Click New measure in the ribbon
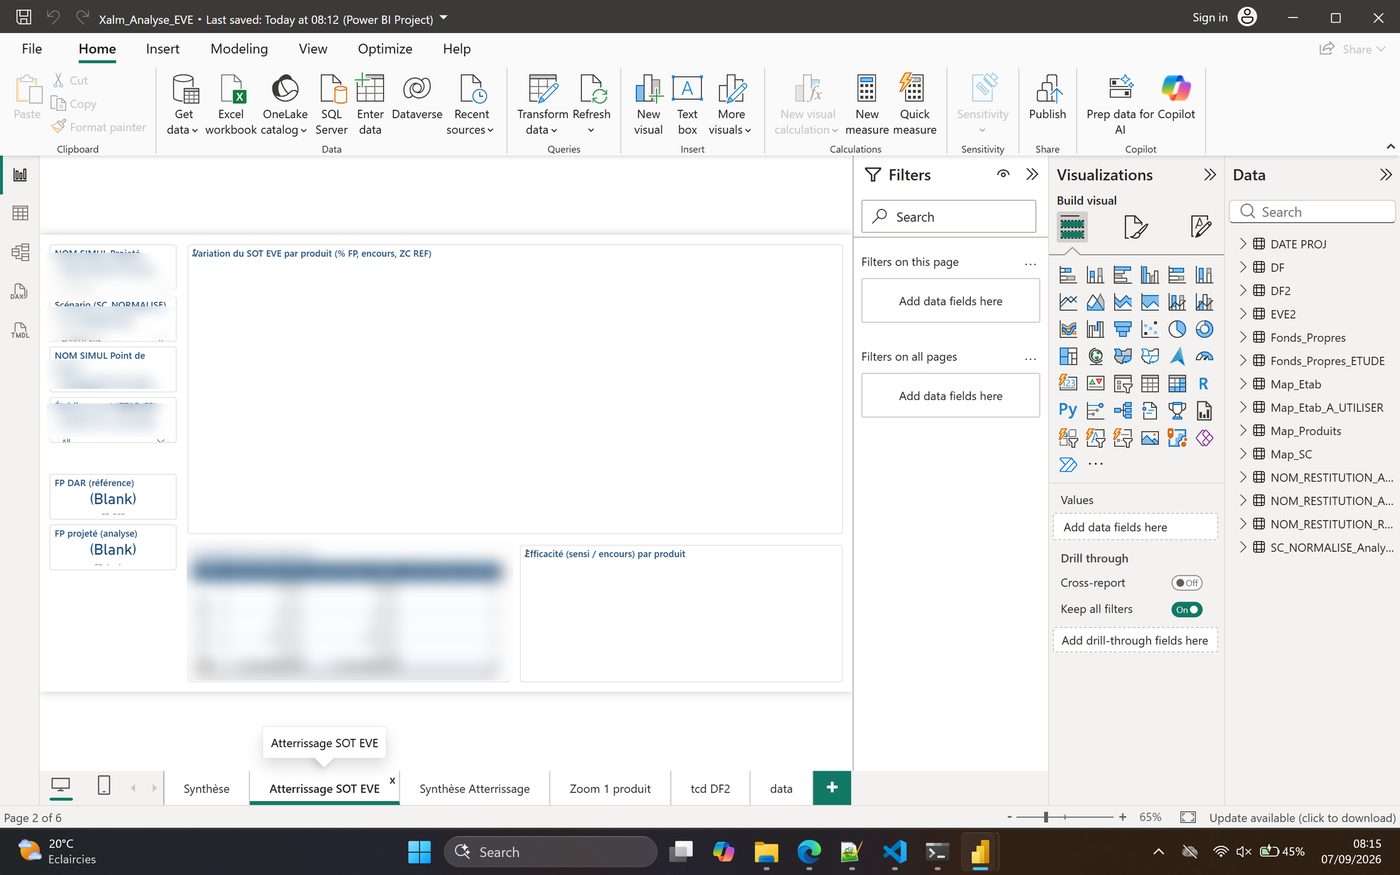The image size is (1400, 875). coord(867,105)
